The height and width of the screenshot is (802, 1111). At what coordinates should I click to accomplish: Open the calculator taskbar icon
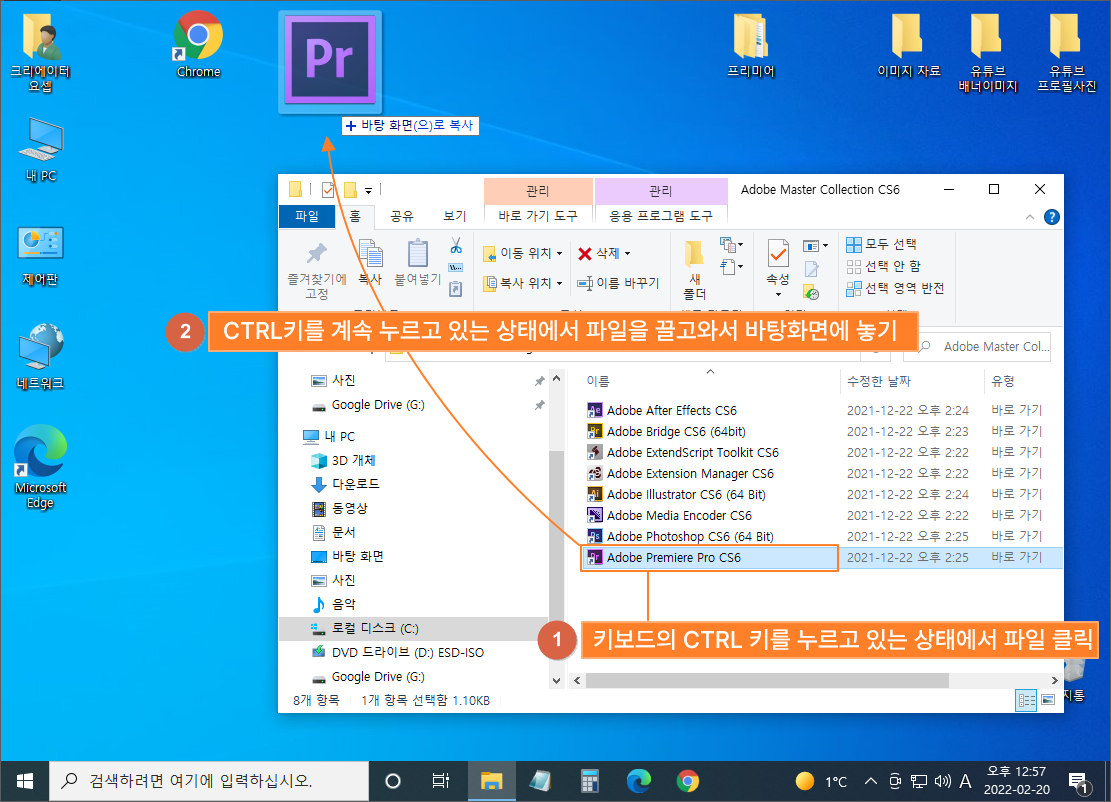(590, 781)
